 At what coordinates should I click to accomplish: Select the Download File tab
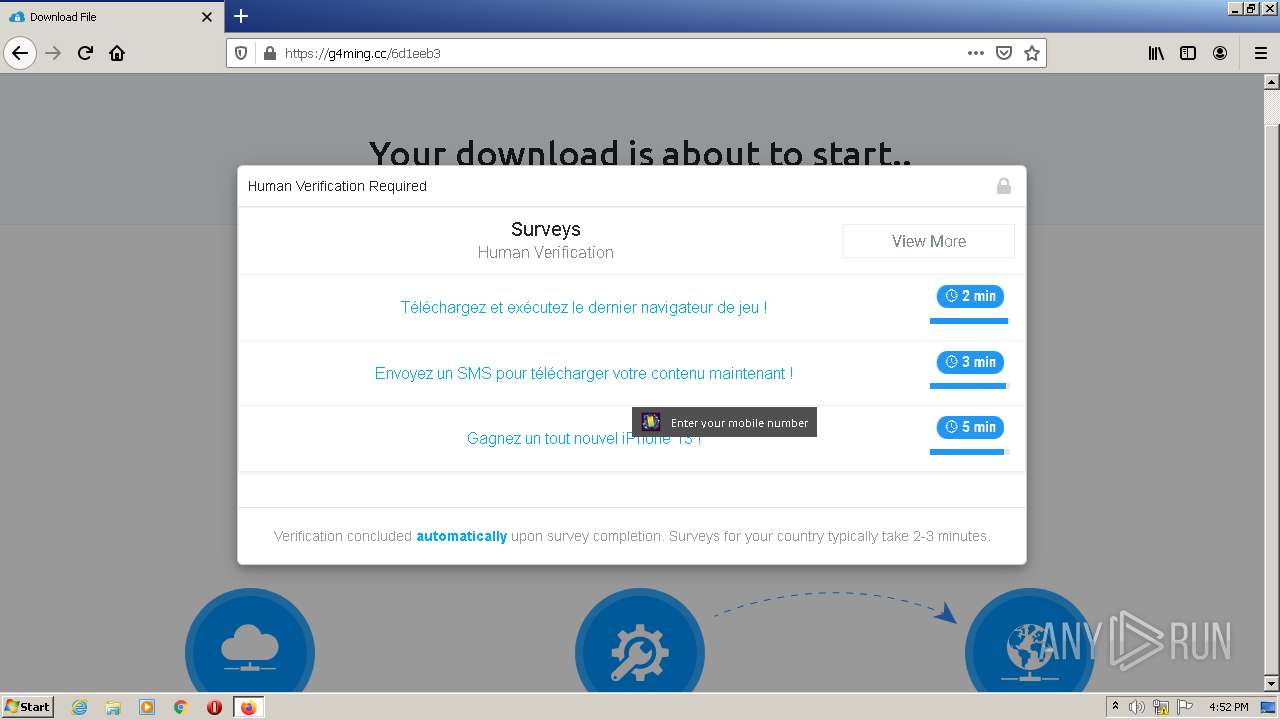tap(112, 17)
